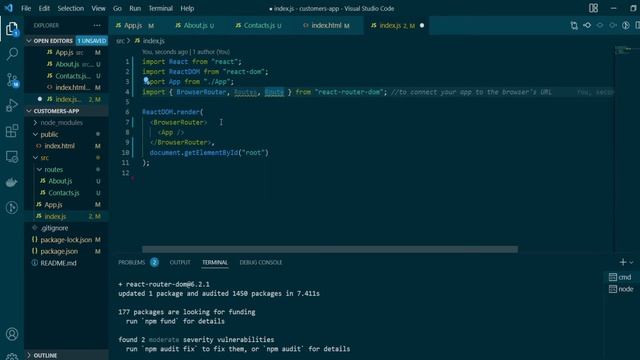Click the code minimap preview
640x360 pixels.
pos(624,51)
